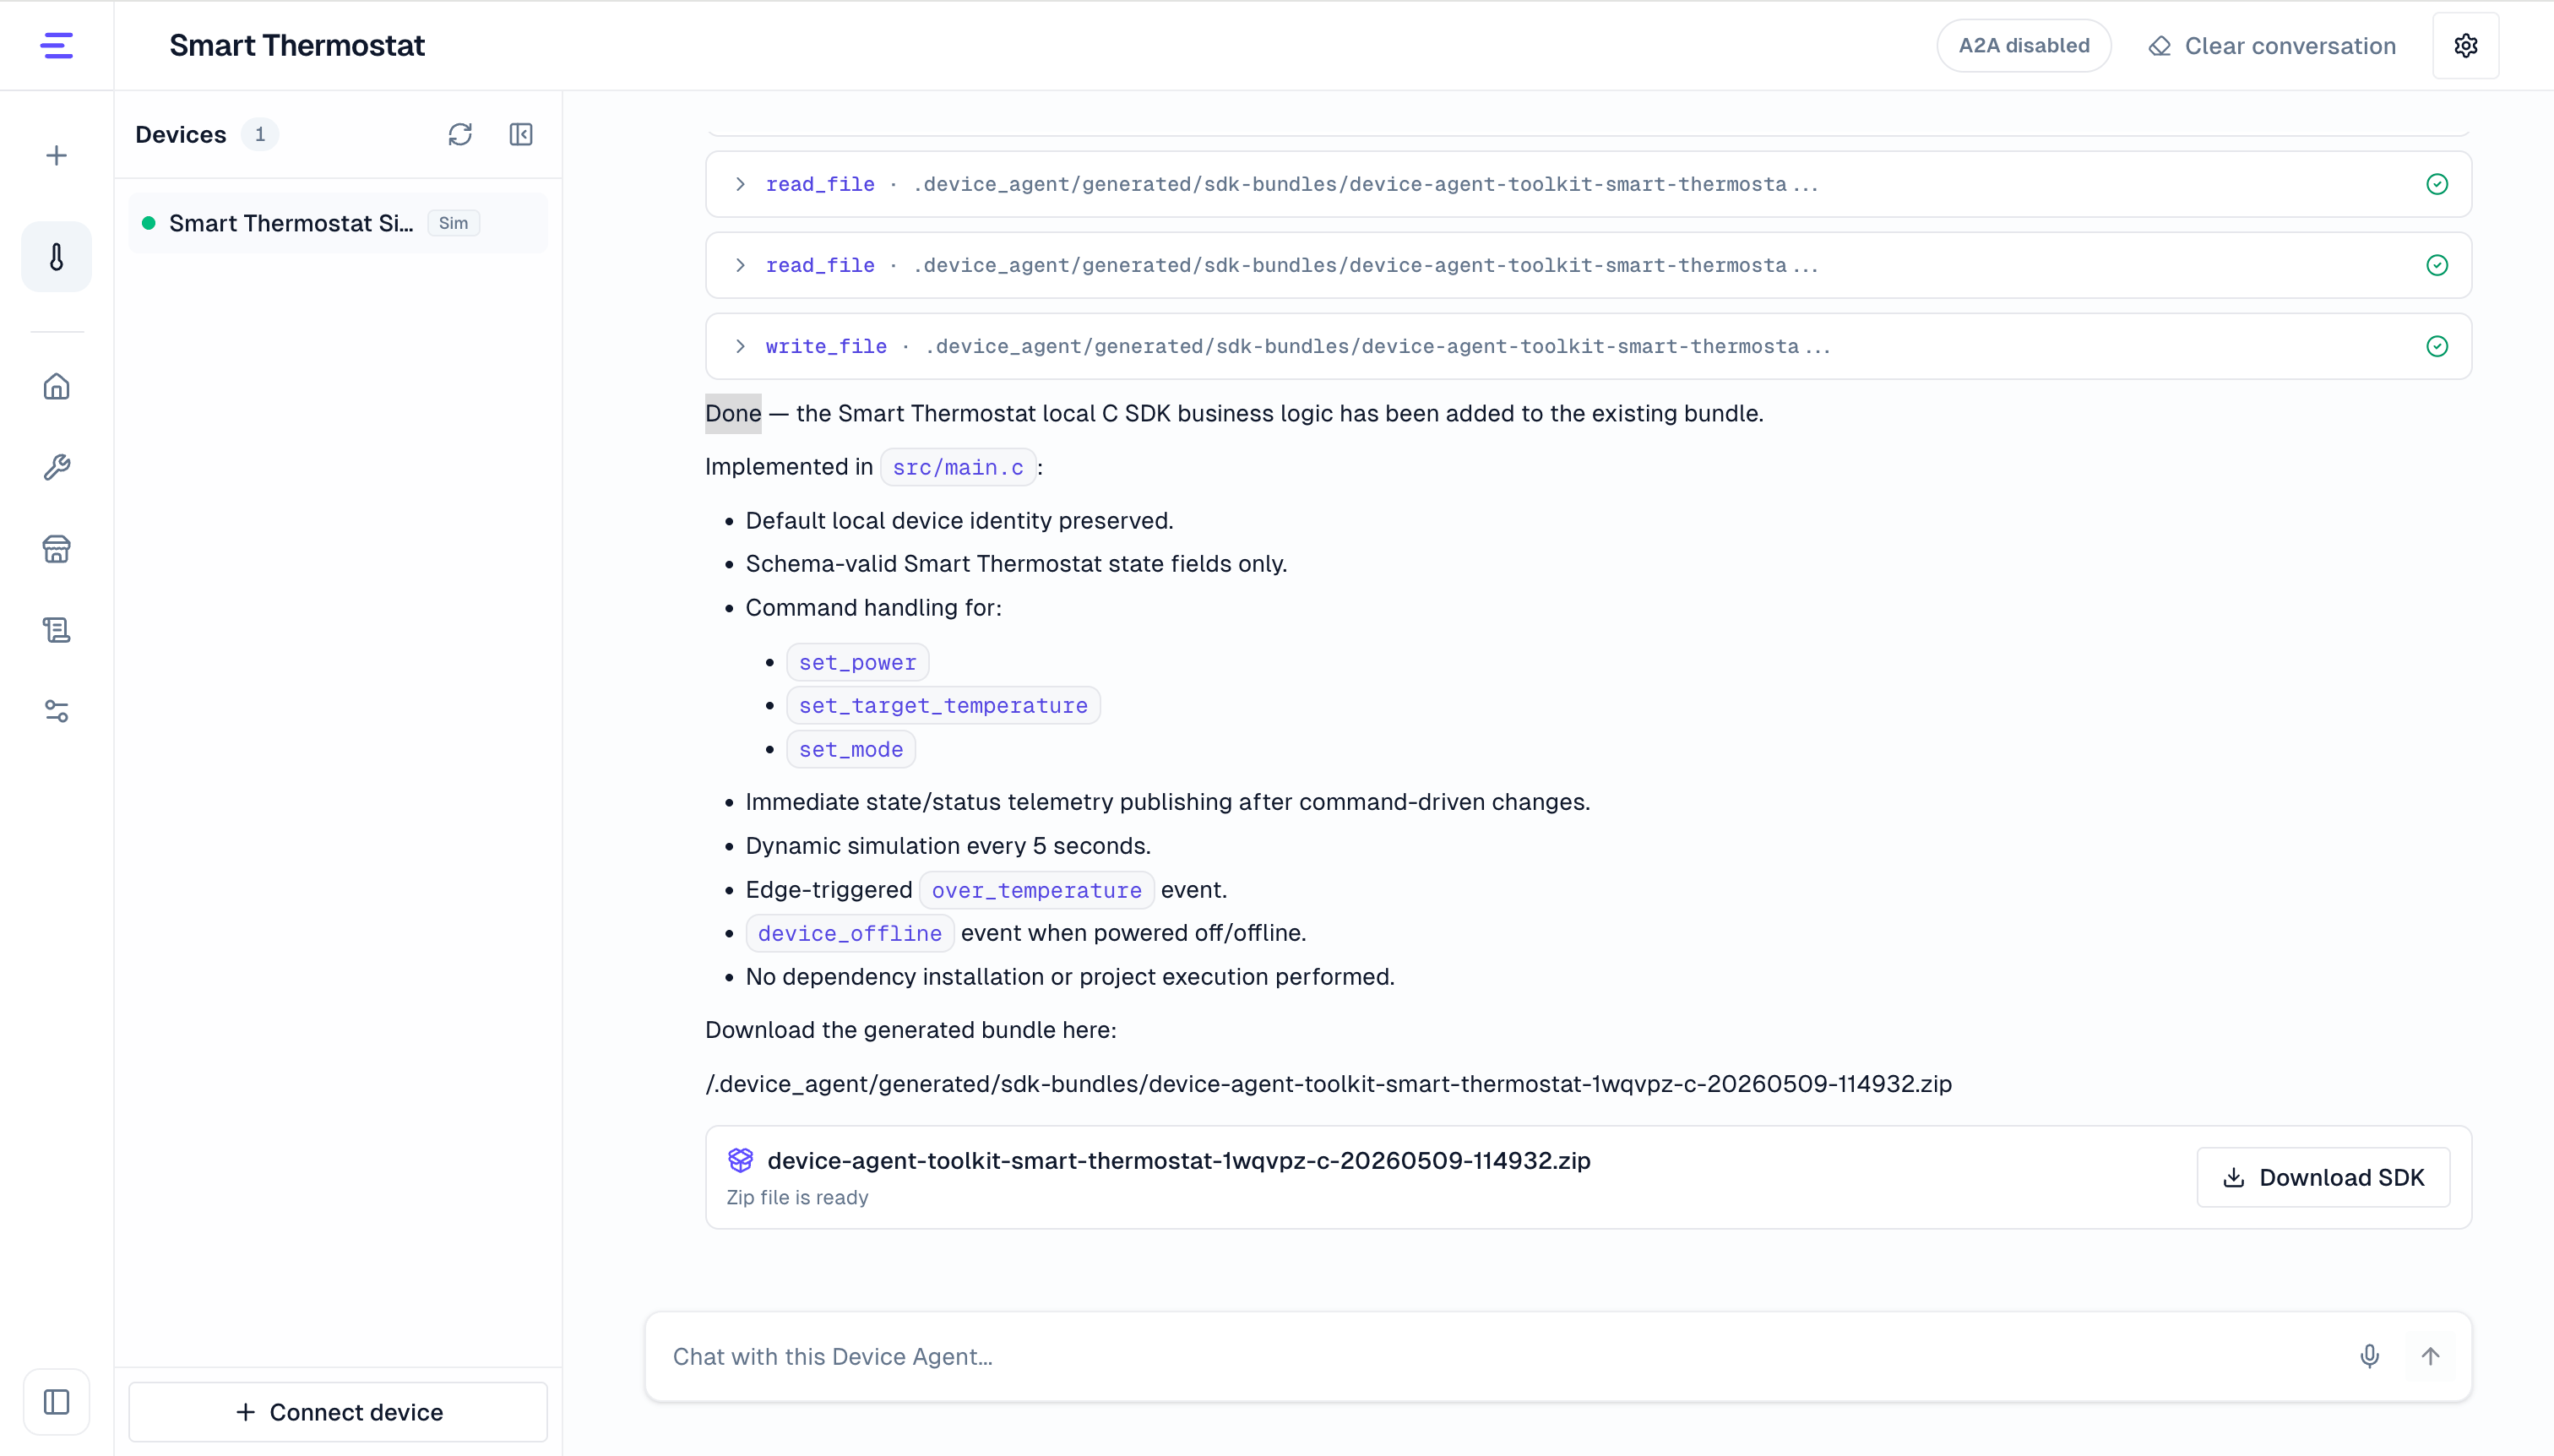
Task: Click the set_mode code label
Action: 851,749
